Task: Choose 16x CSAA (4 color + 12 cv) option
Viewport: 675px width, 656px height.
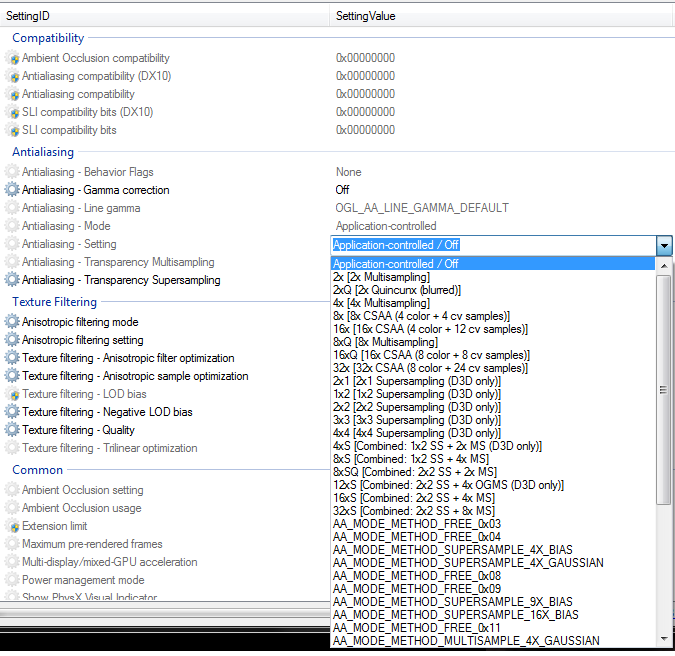Action: [493, 329]
